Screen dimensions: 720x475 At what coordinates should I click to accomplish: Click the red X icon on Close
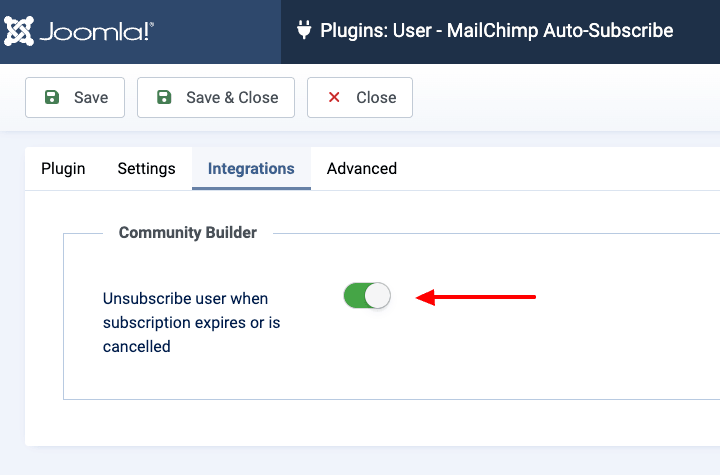pos(334,97)
